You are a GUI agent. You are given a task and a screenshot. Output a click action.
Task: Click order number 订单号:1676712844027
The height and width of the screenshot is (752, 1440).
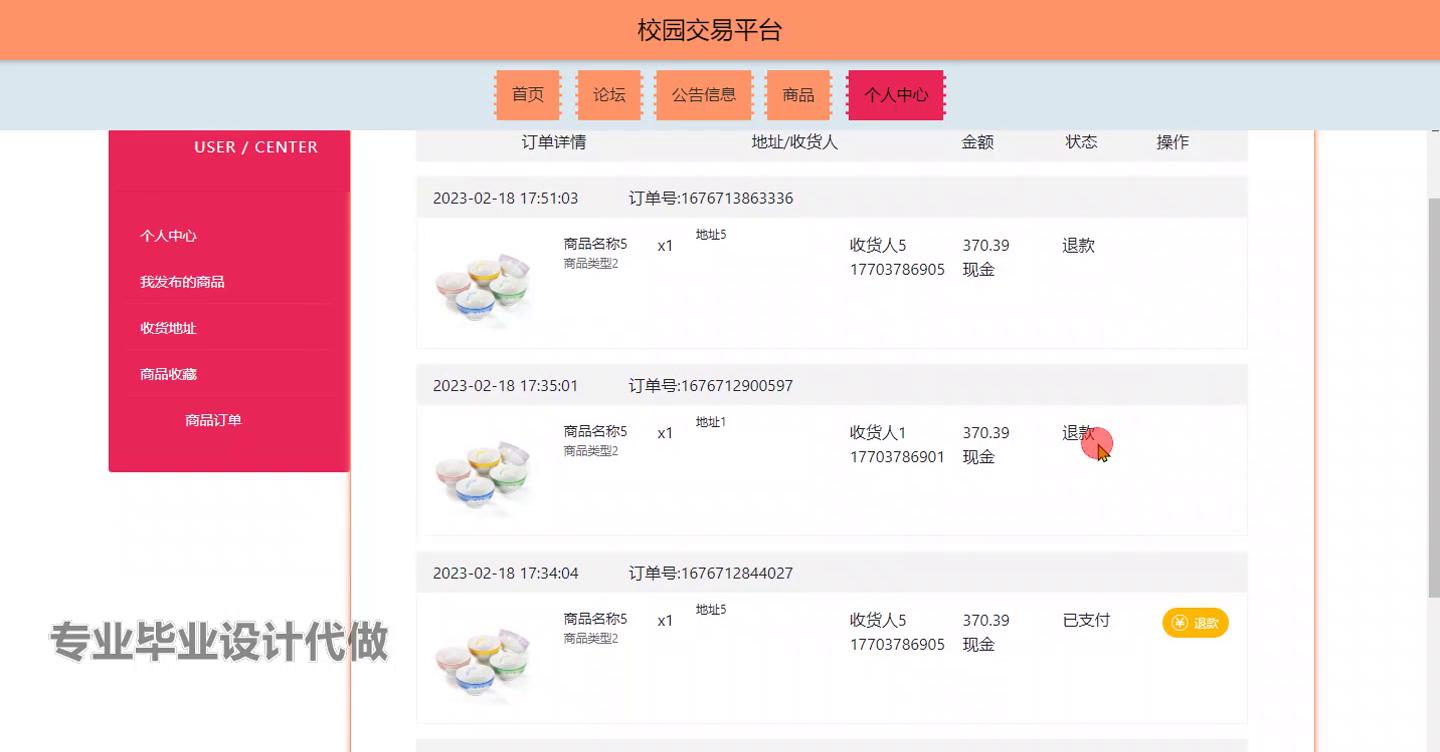coord(711,573)
